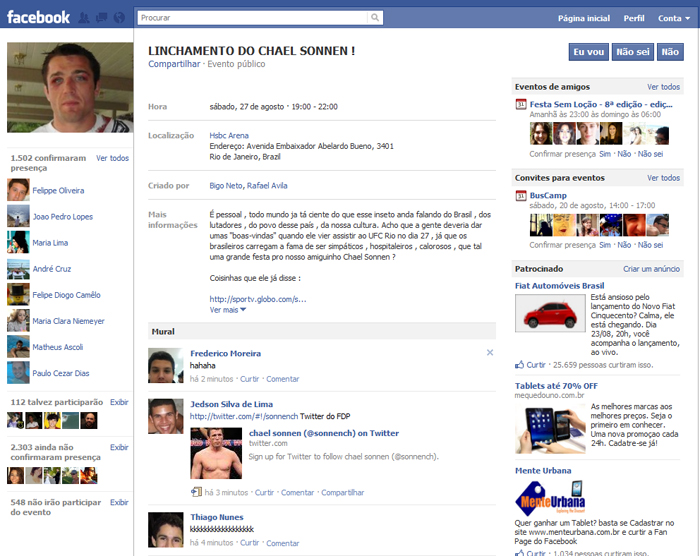Click the Mente Urbana logo image

[x=550, y=497]
